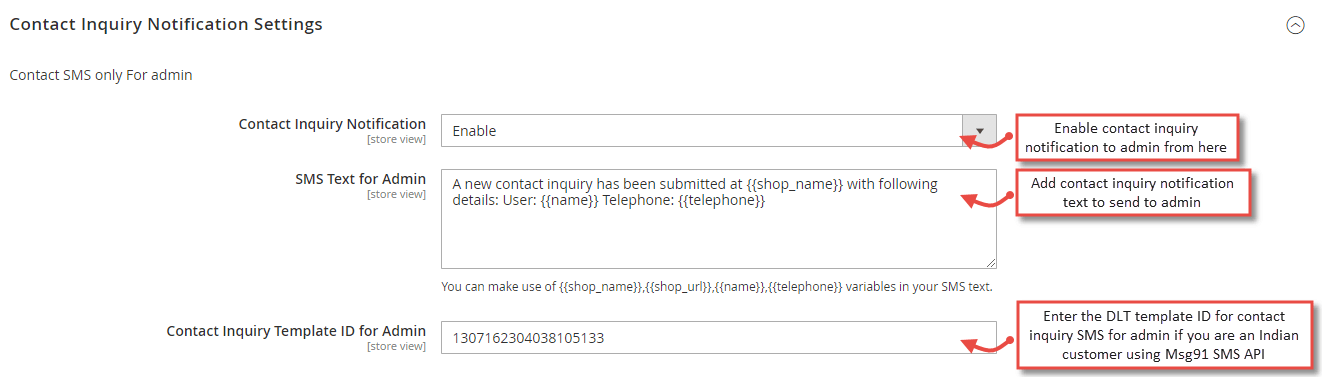Viewport: 1322px width, 377px height.
Task: Open the Contact Inquiry Notification dropdown arrow
Action: coord(979,131)
